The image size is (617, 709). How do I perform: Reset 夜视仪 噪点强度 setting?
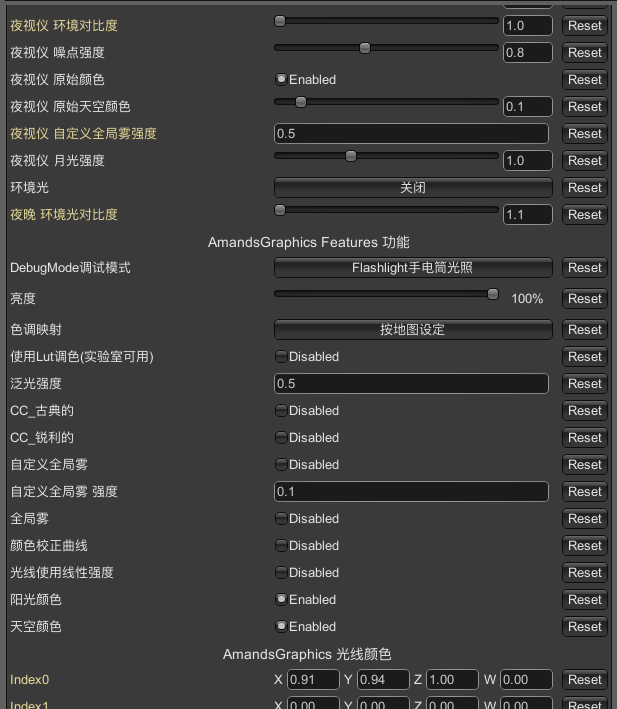coord(585,53)
